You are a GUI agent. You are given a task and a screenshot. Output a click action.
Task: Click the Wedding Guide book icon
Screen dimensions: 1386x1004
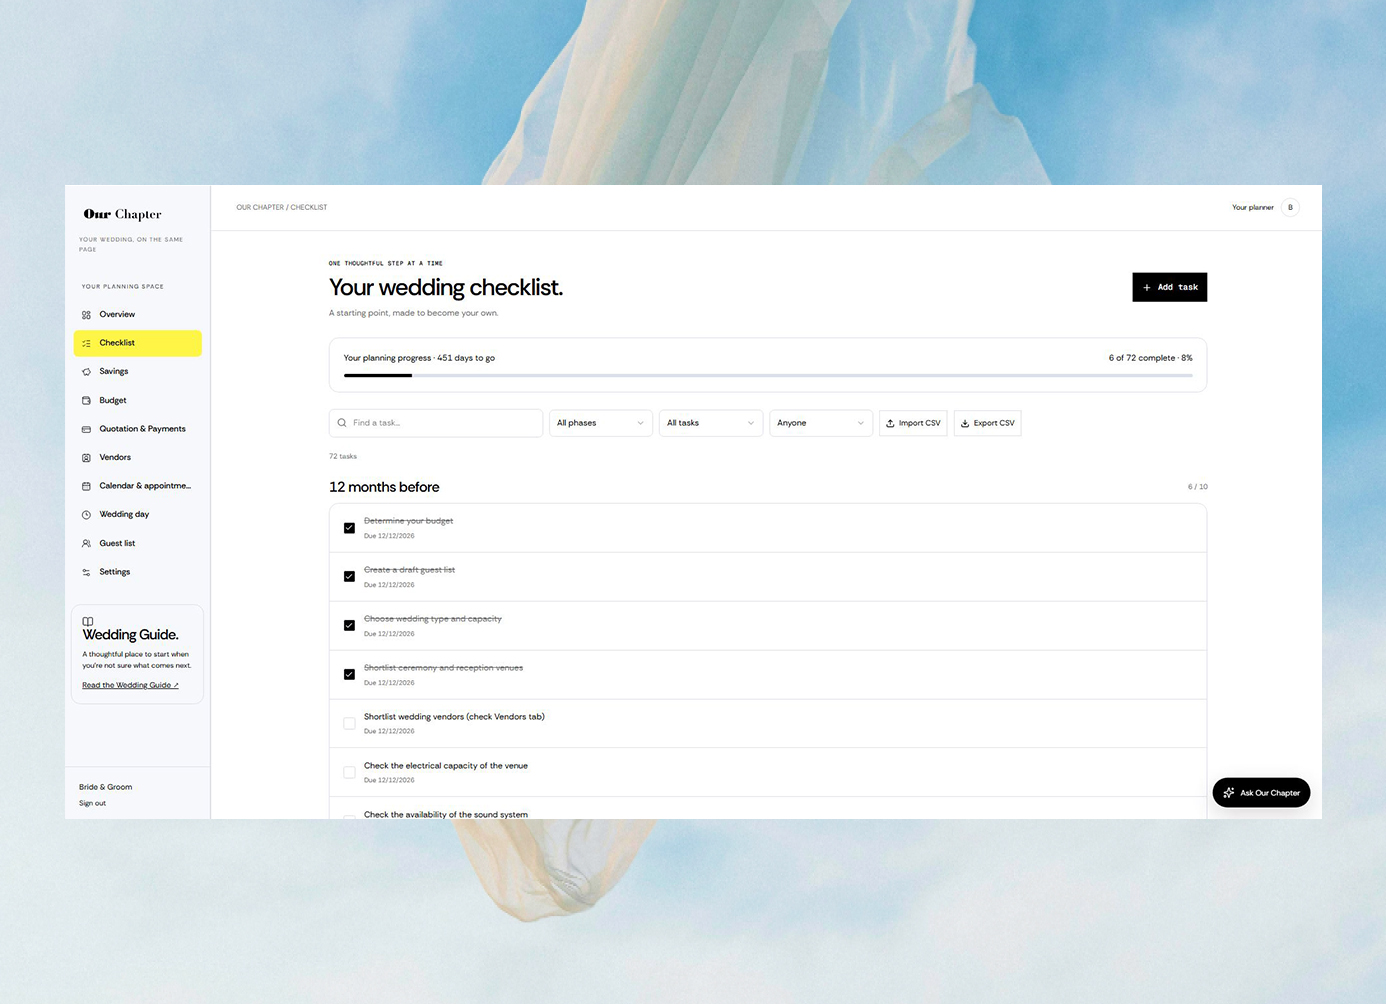tap(88, 622)
